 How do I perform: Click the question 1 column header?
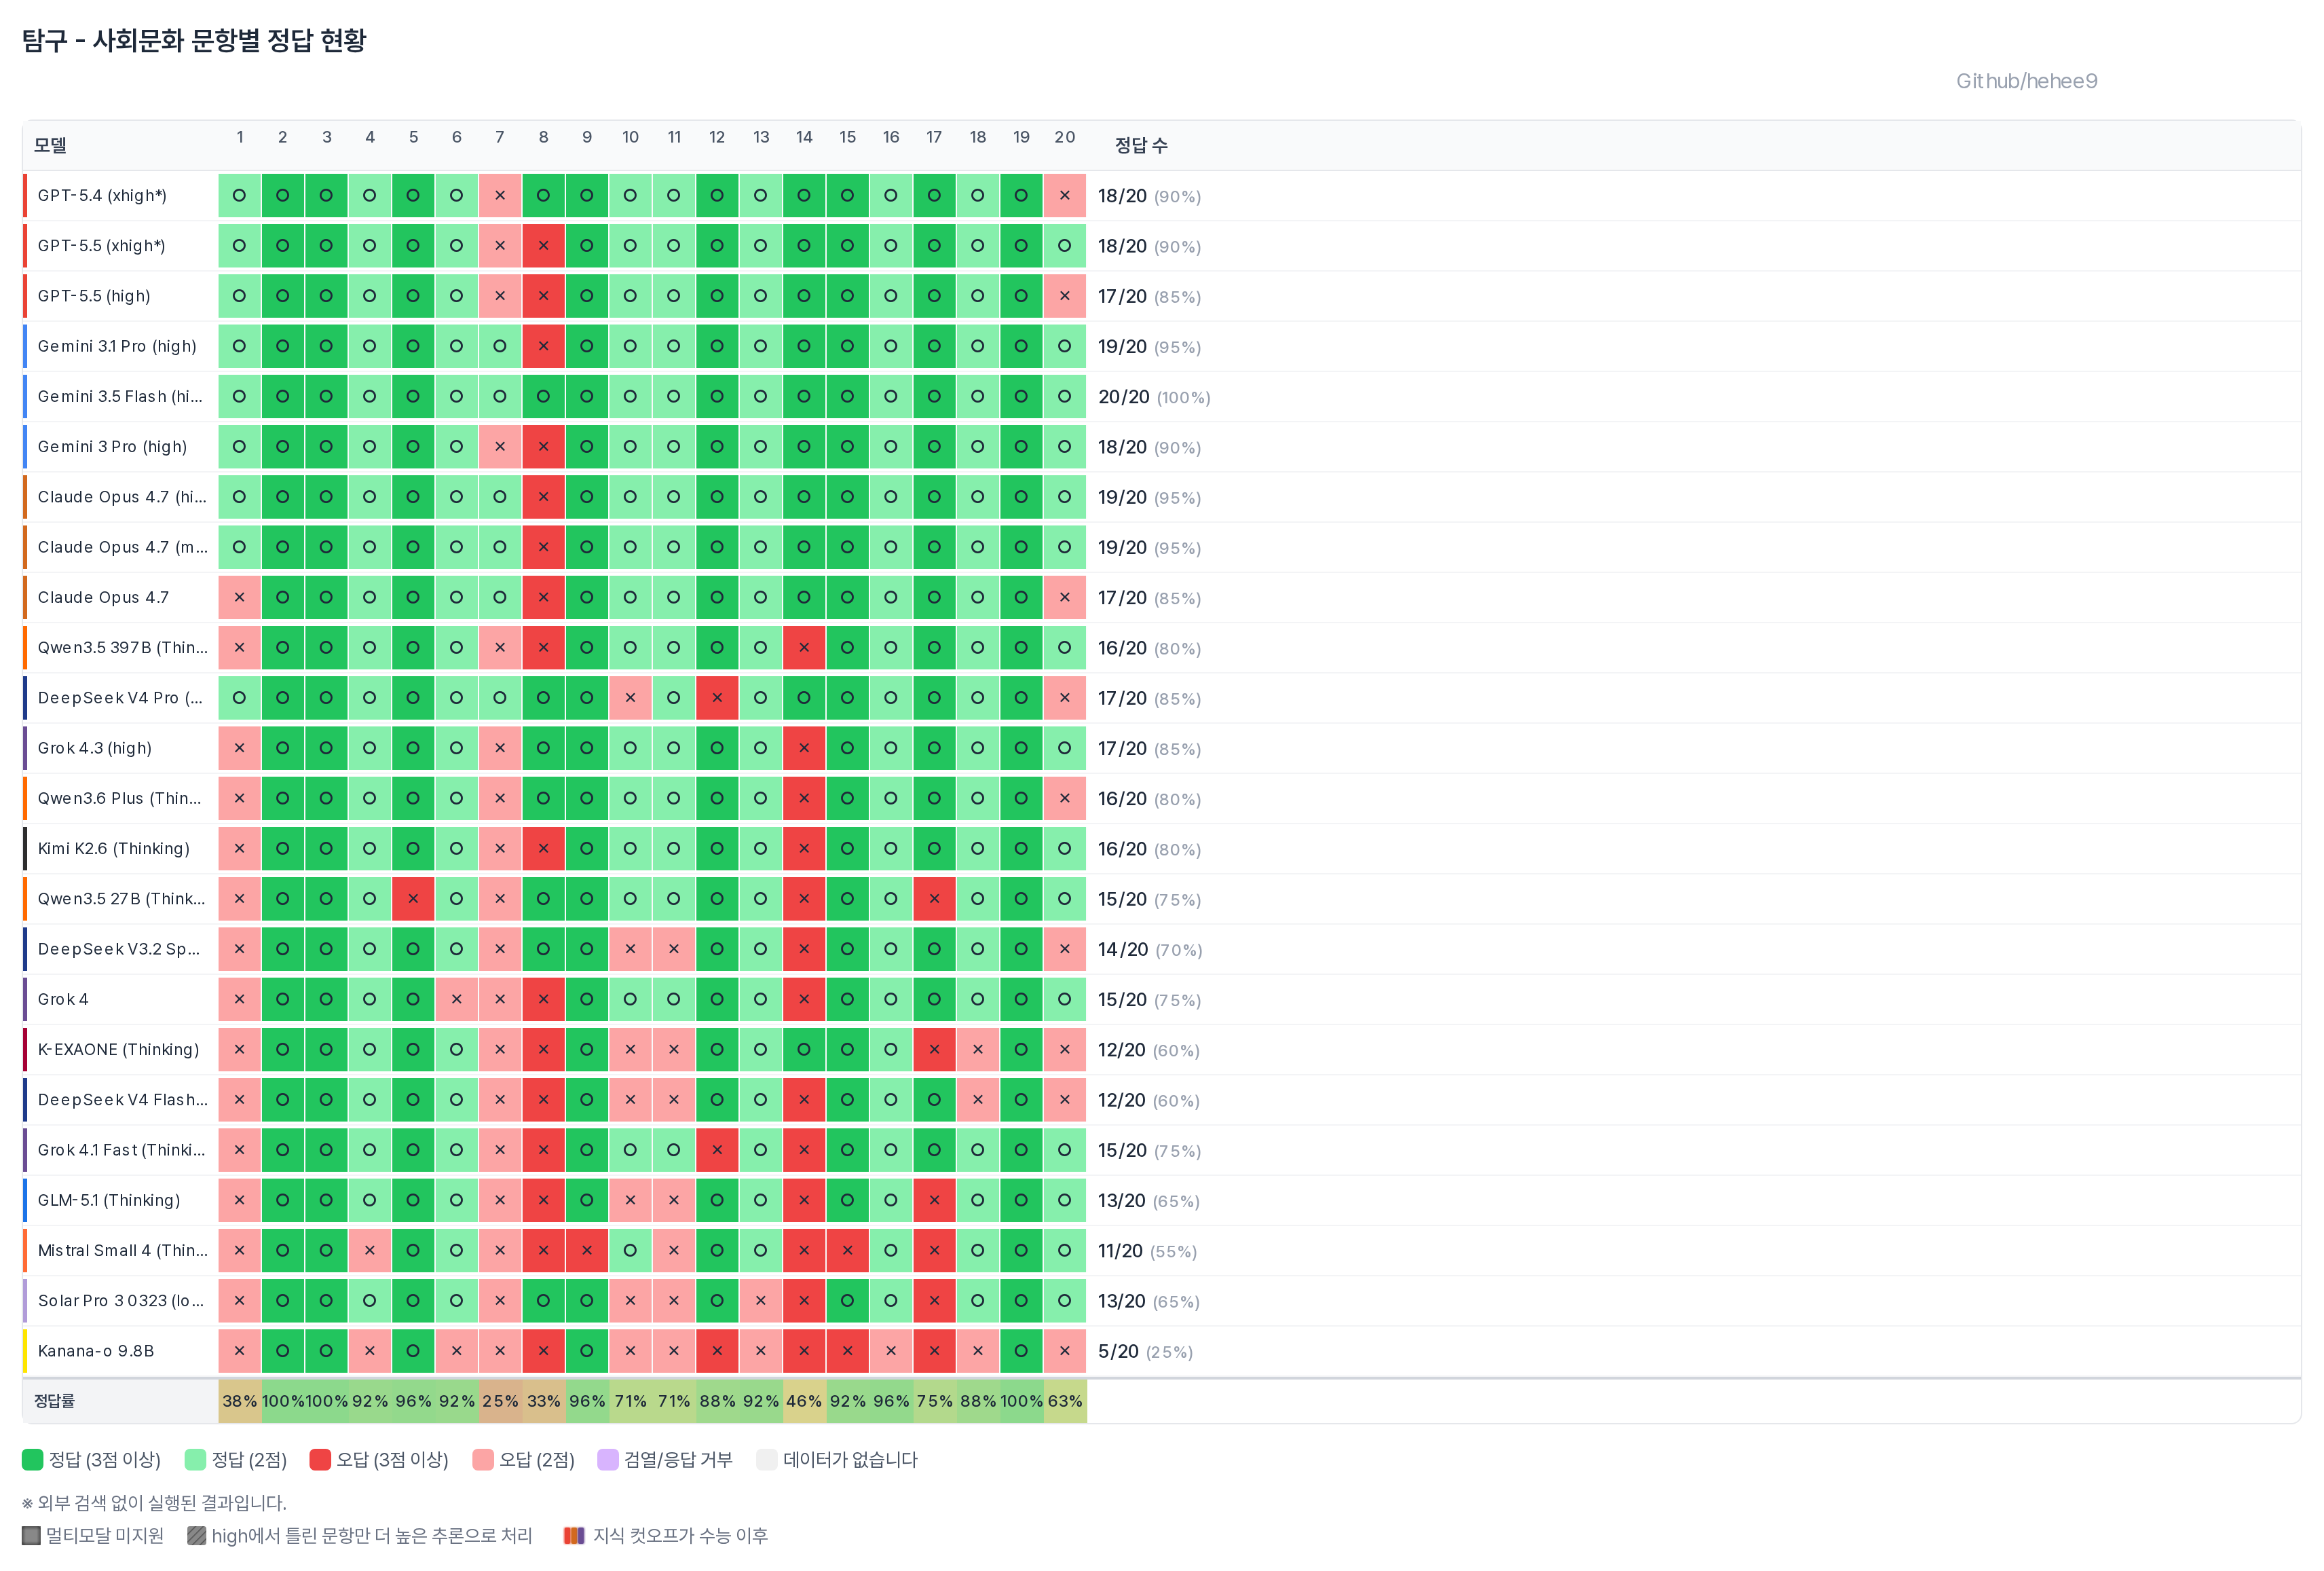click(240, 137)
